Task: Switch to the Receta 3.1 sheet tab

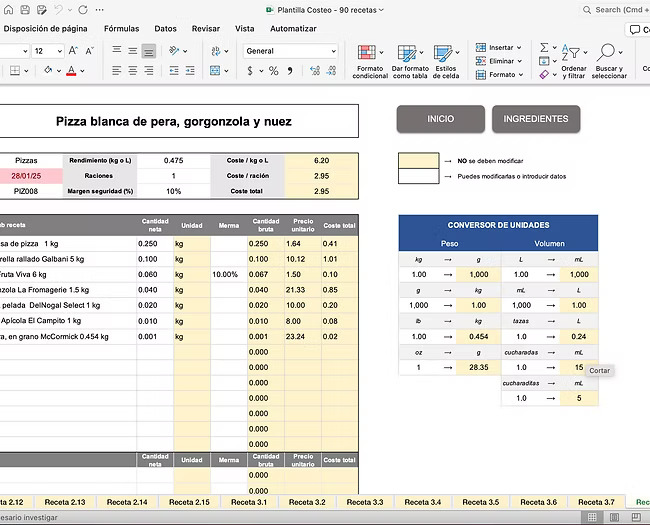Action: coord(251,502)
